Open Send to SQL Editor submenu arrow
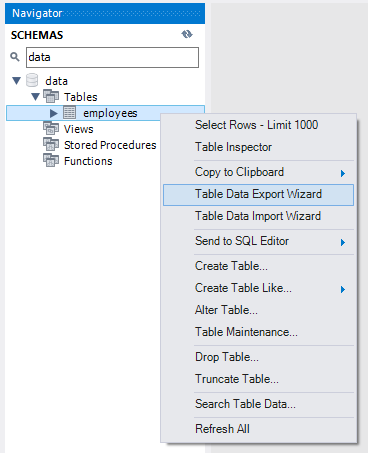 coord(343,242)
